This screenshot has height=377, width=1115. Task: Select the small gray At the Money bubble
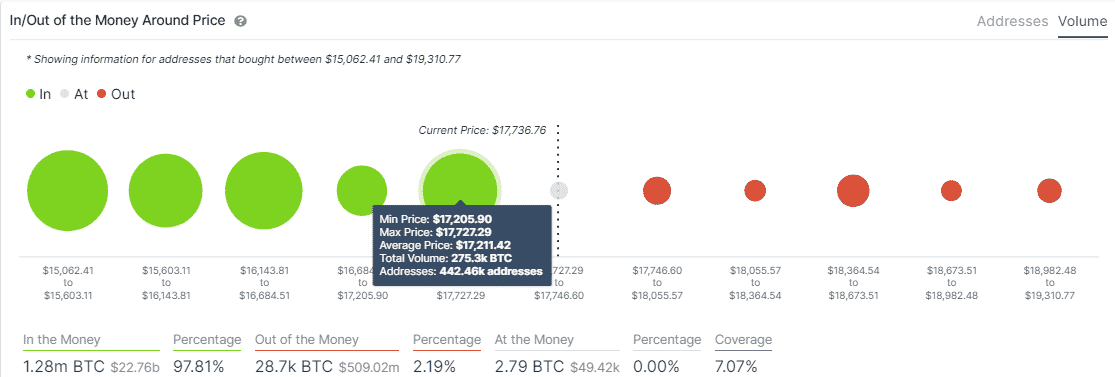[x=559, y=191]
